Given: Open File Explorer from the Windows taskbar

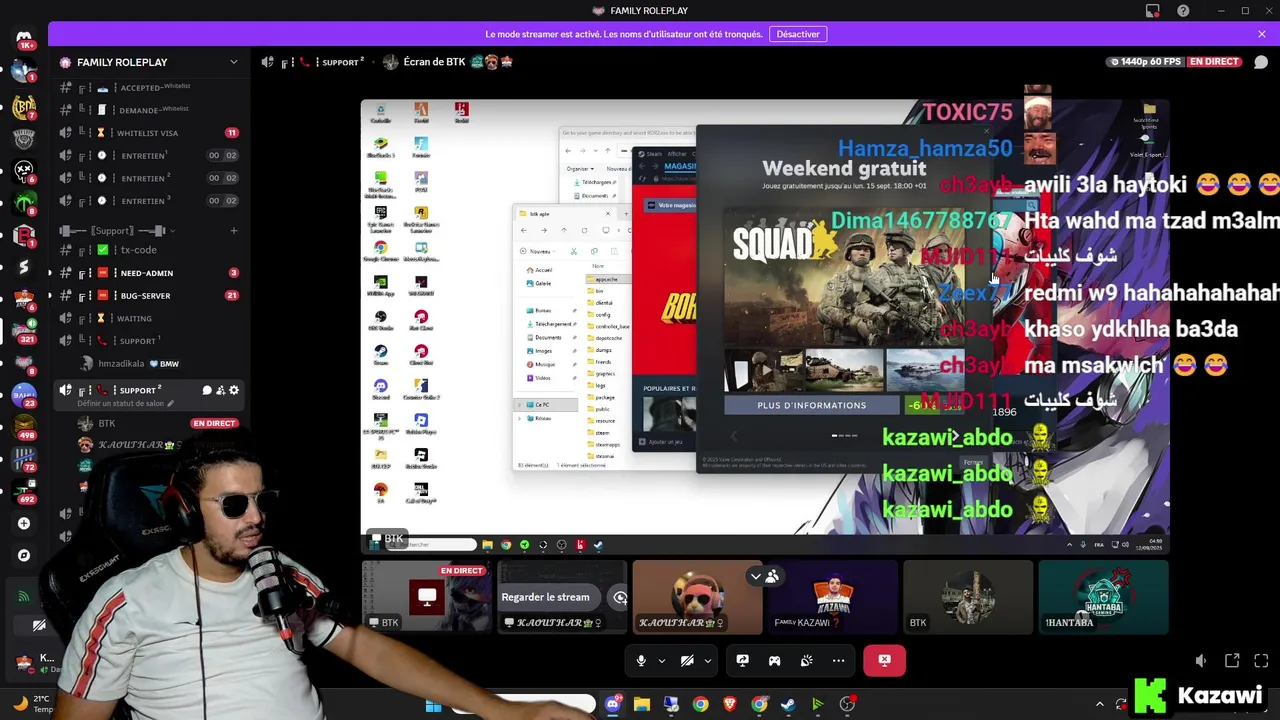Looking at the screenshot, I should [642, 704].
